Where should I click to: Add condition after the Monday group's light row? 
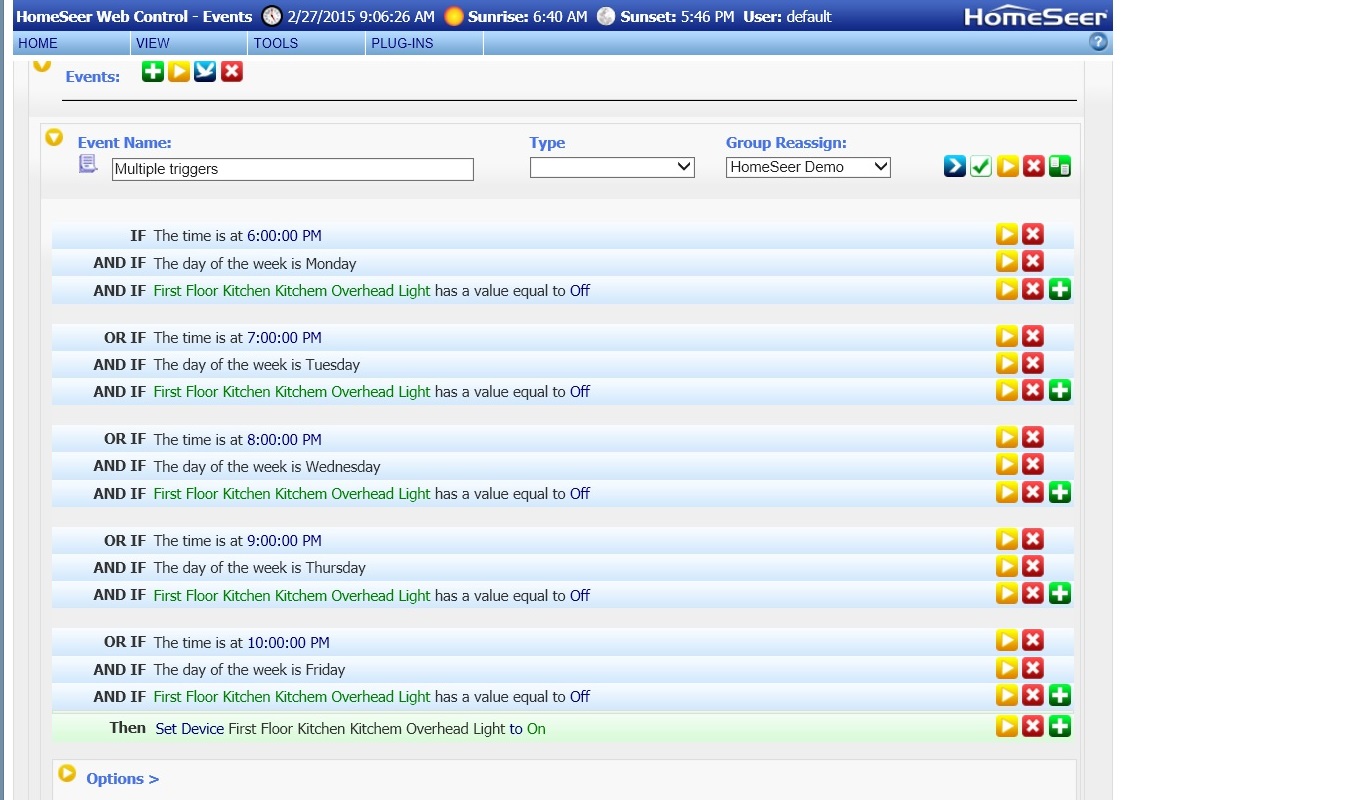click(x=1060, y=289)
